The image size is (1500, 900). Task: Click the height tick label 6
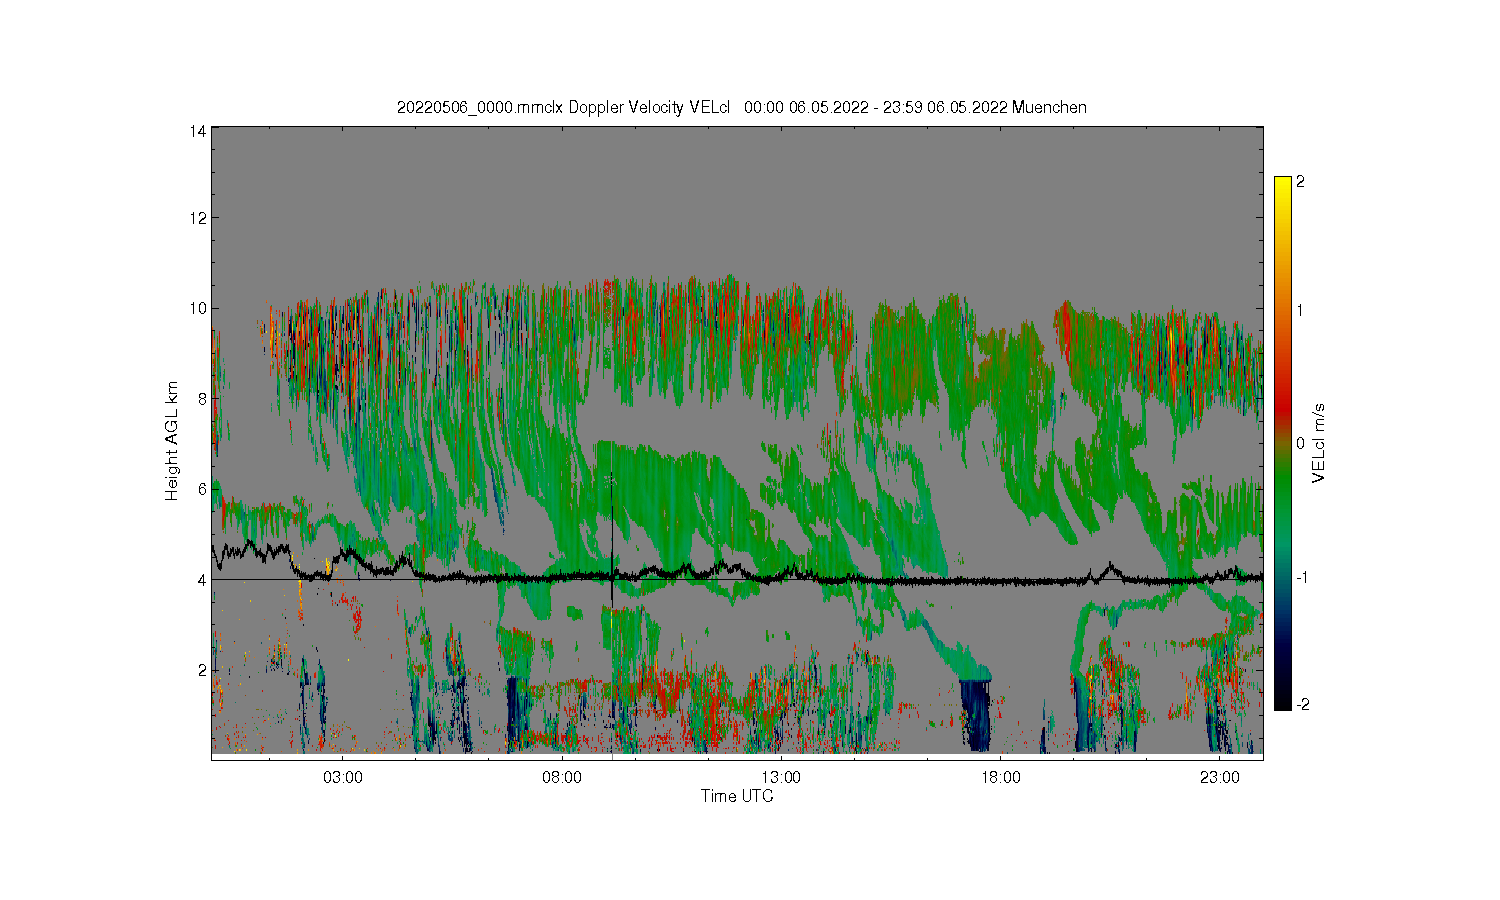(202, 489)
